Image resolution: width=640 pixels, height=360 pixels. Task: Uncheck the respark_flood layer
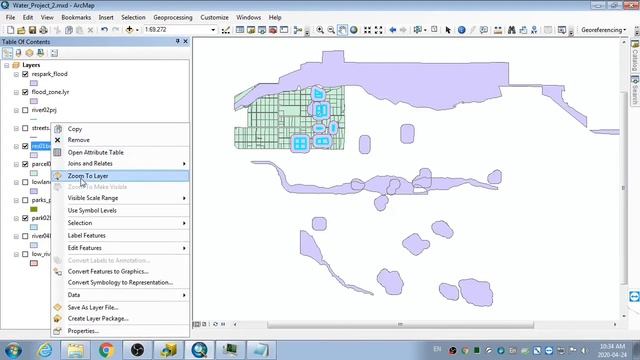[25, 74]
